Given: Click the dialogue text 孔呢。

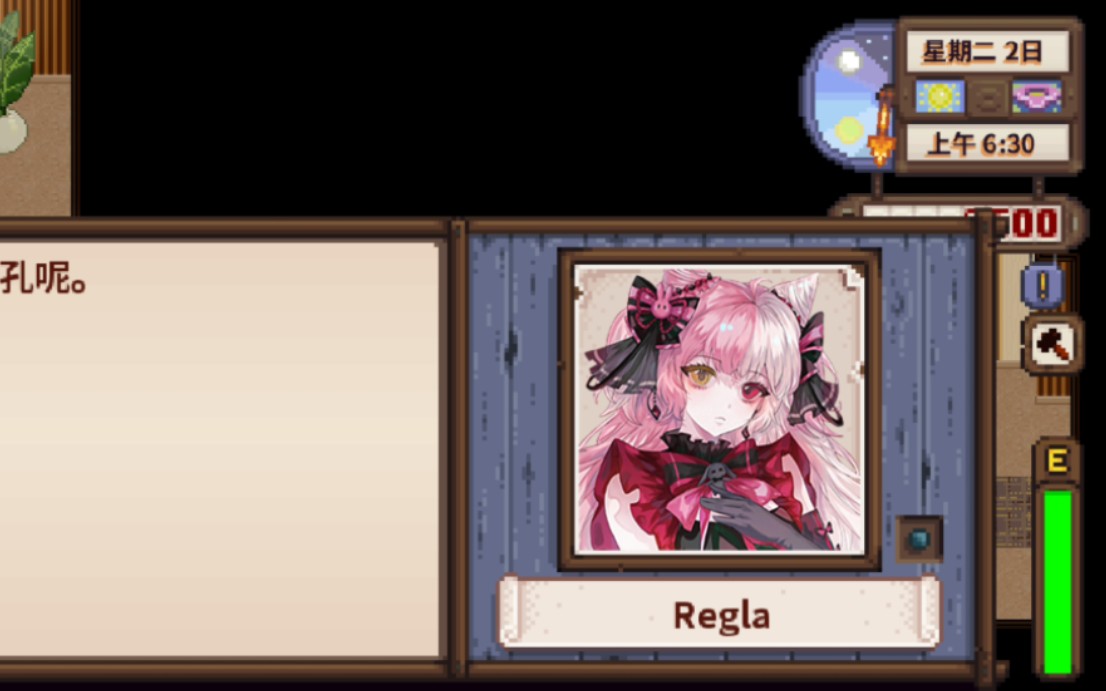Looking at the screenshot, I should 42,278.
